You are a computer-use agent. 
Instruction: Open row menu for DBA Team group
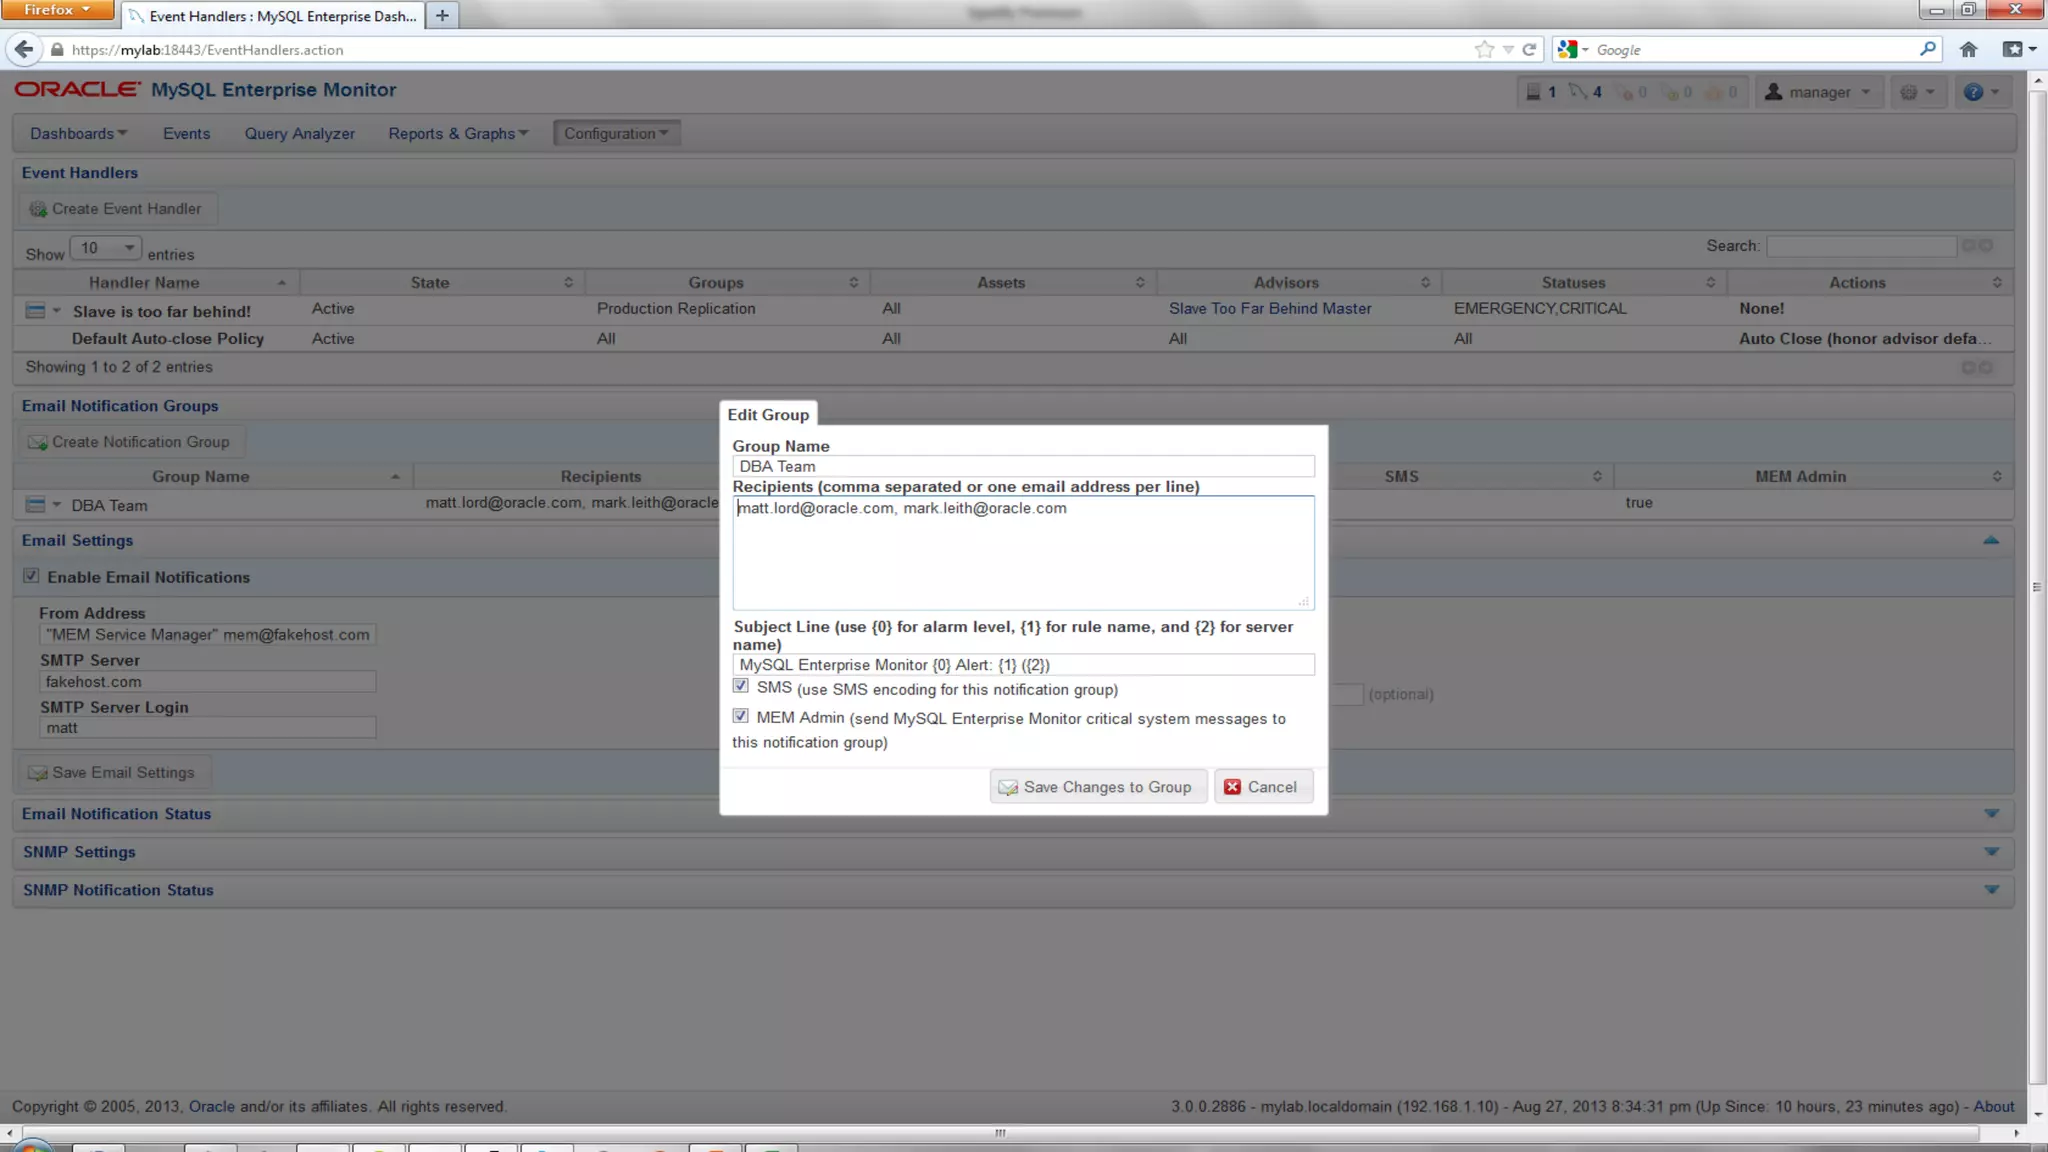(x=42, y=505)
